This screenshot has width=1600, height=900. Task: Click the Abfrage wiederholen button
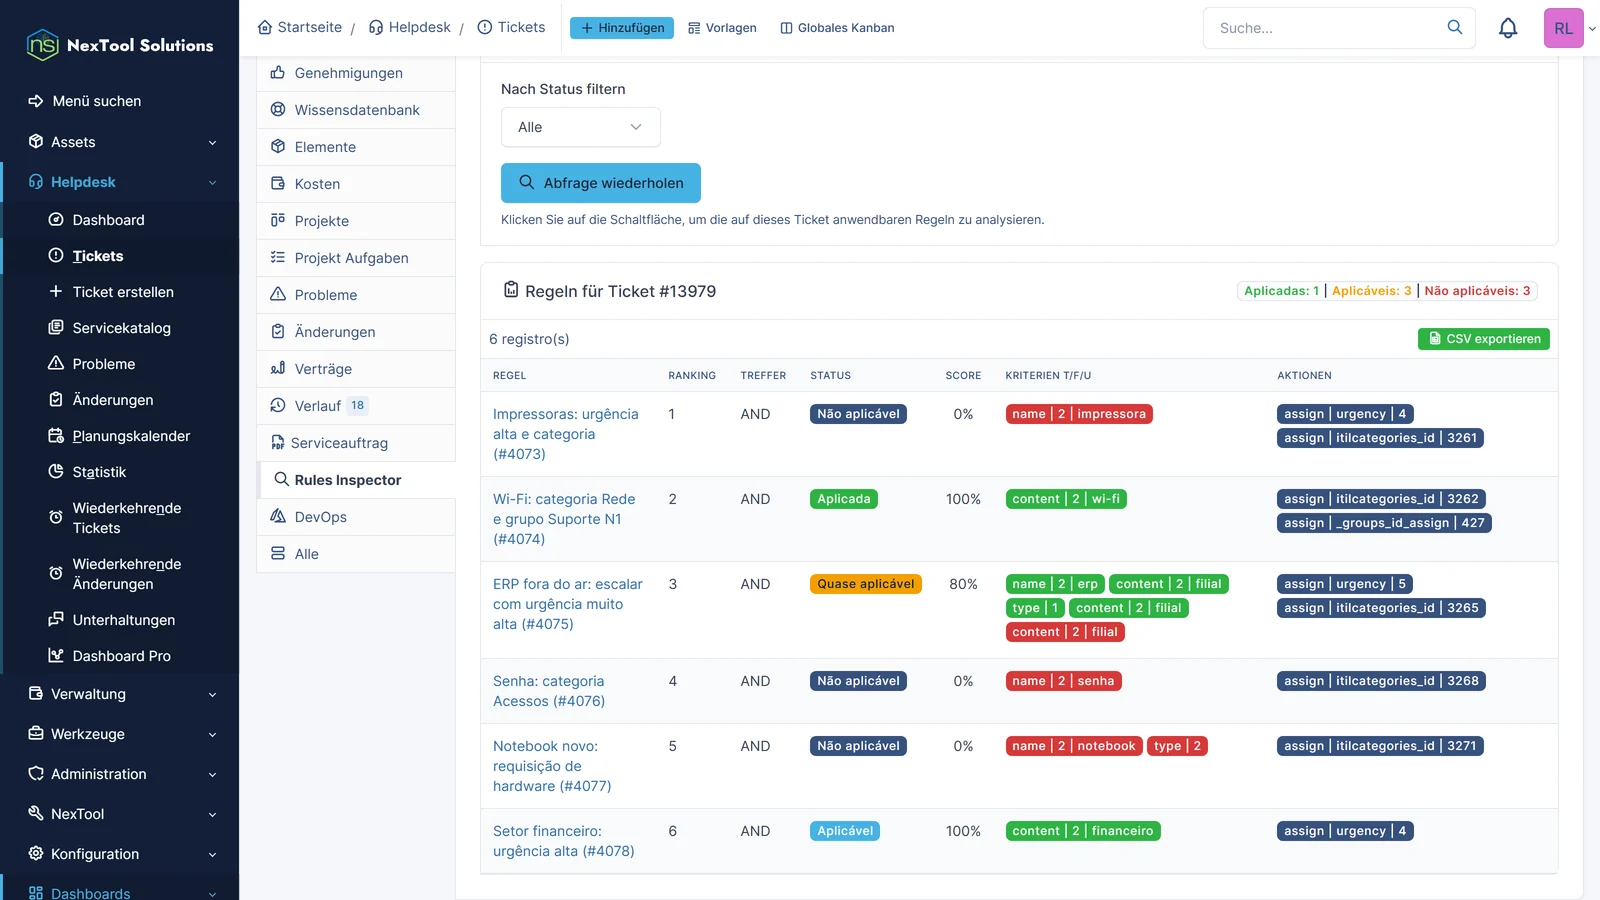(600, 183)
